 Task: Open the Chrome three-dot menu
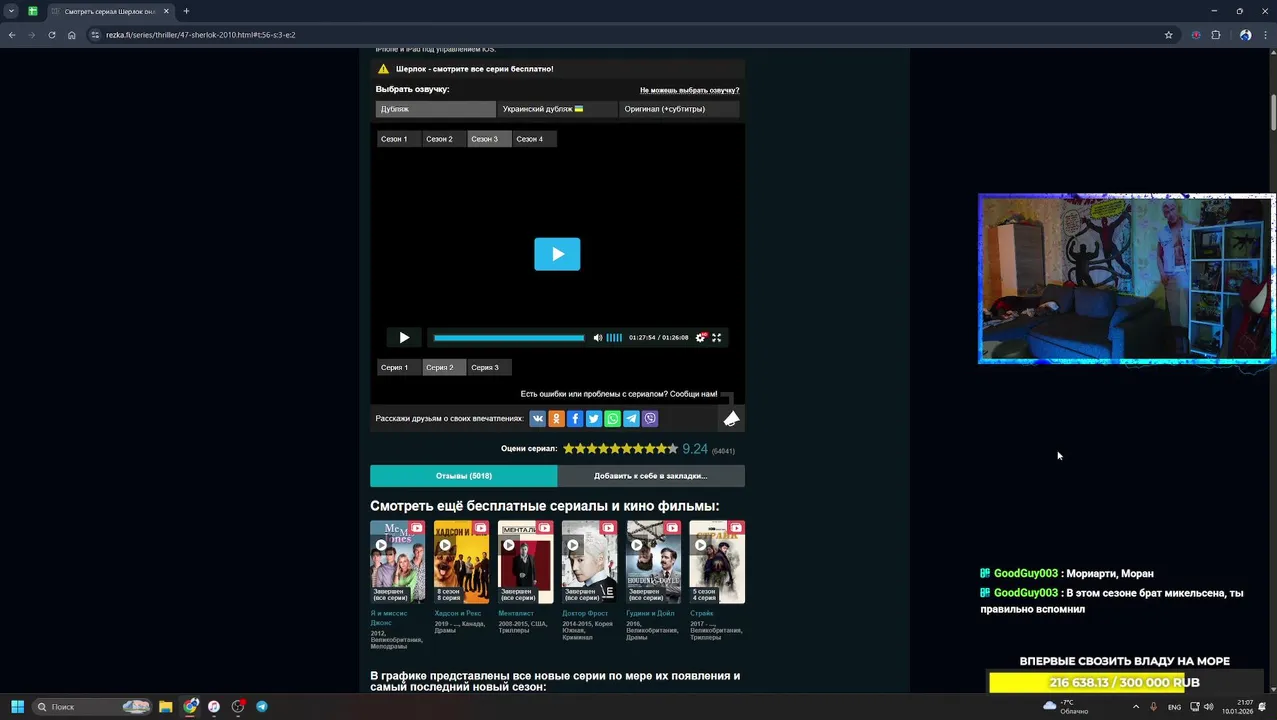[x=1264, y=35]
